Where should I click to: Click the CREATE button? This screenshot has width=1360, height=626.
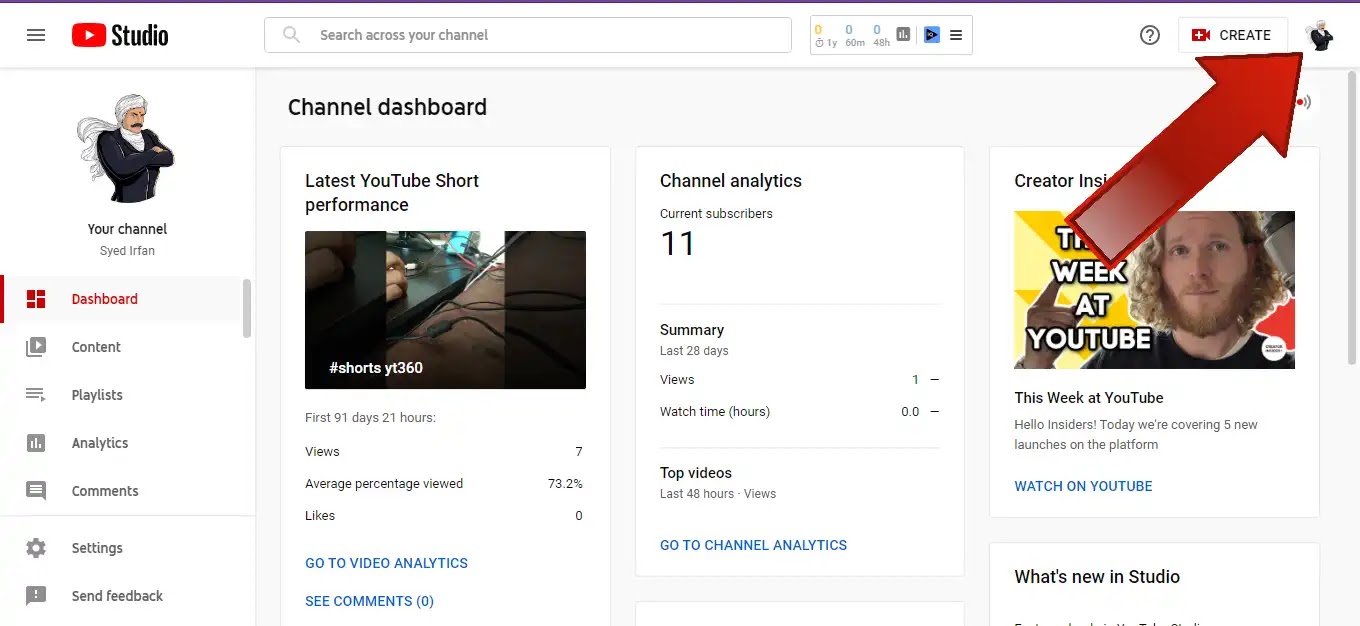1232,35
